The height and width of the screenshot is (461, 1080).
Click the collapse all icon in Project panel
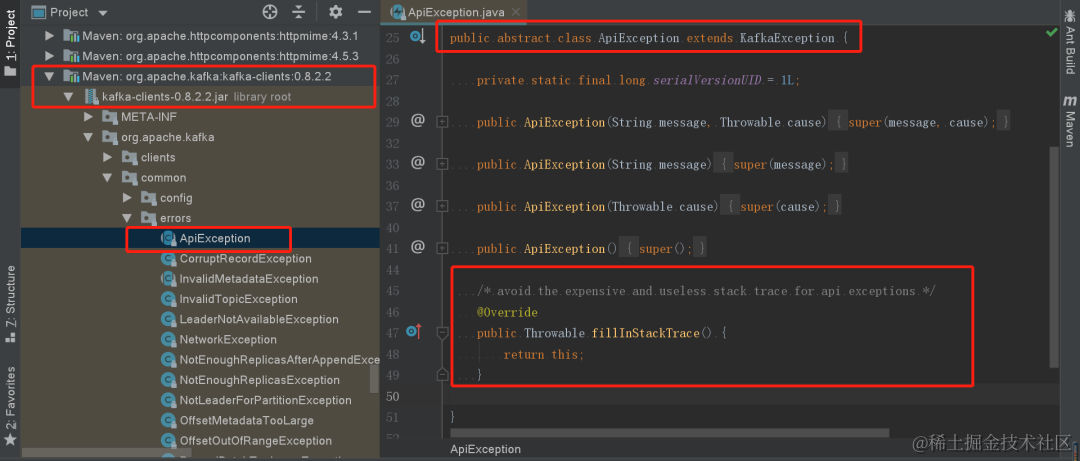298,12
